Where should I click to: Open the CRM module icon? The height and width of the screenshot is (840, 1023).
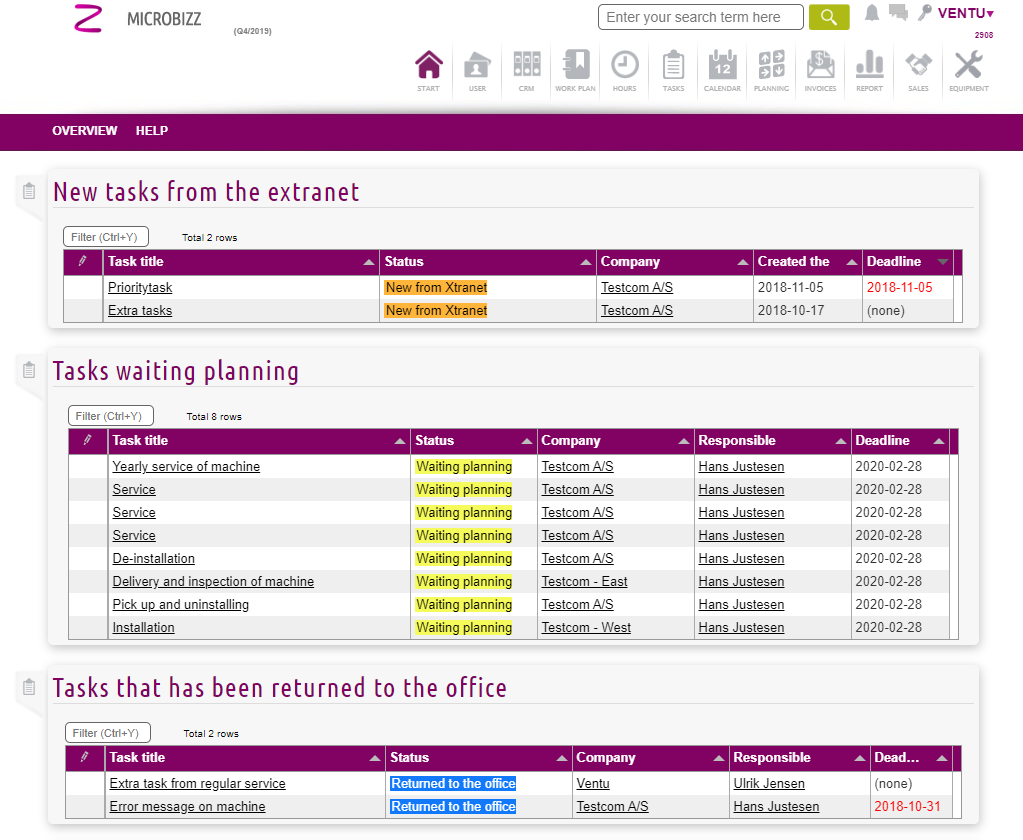click(x=526, y=67)
